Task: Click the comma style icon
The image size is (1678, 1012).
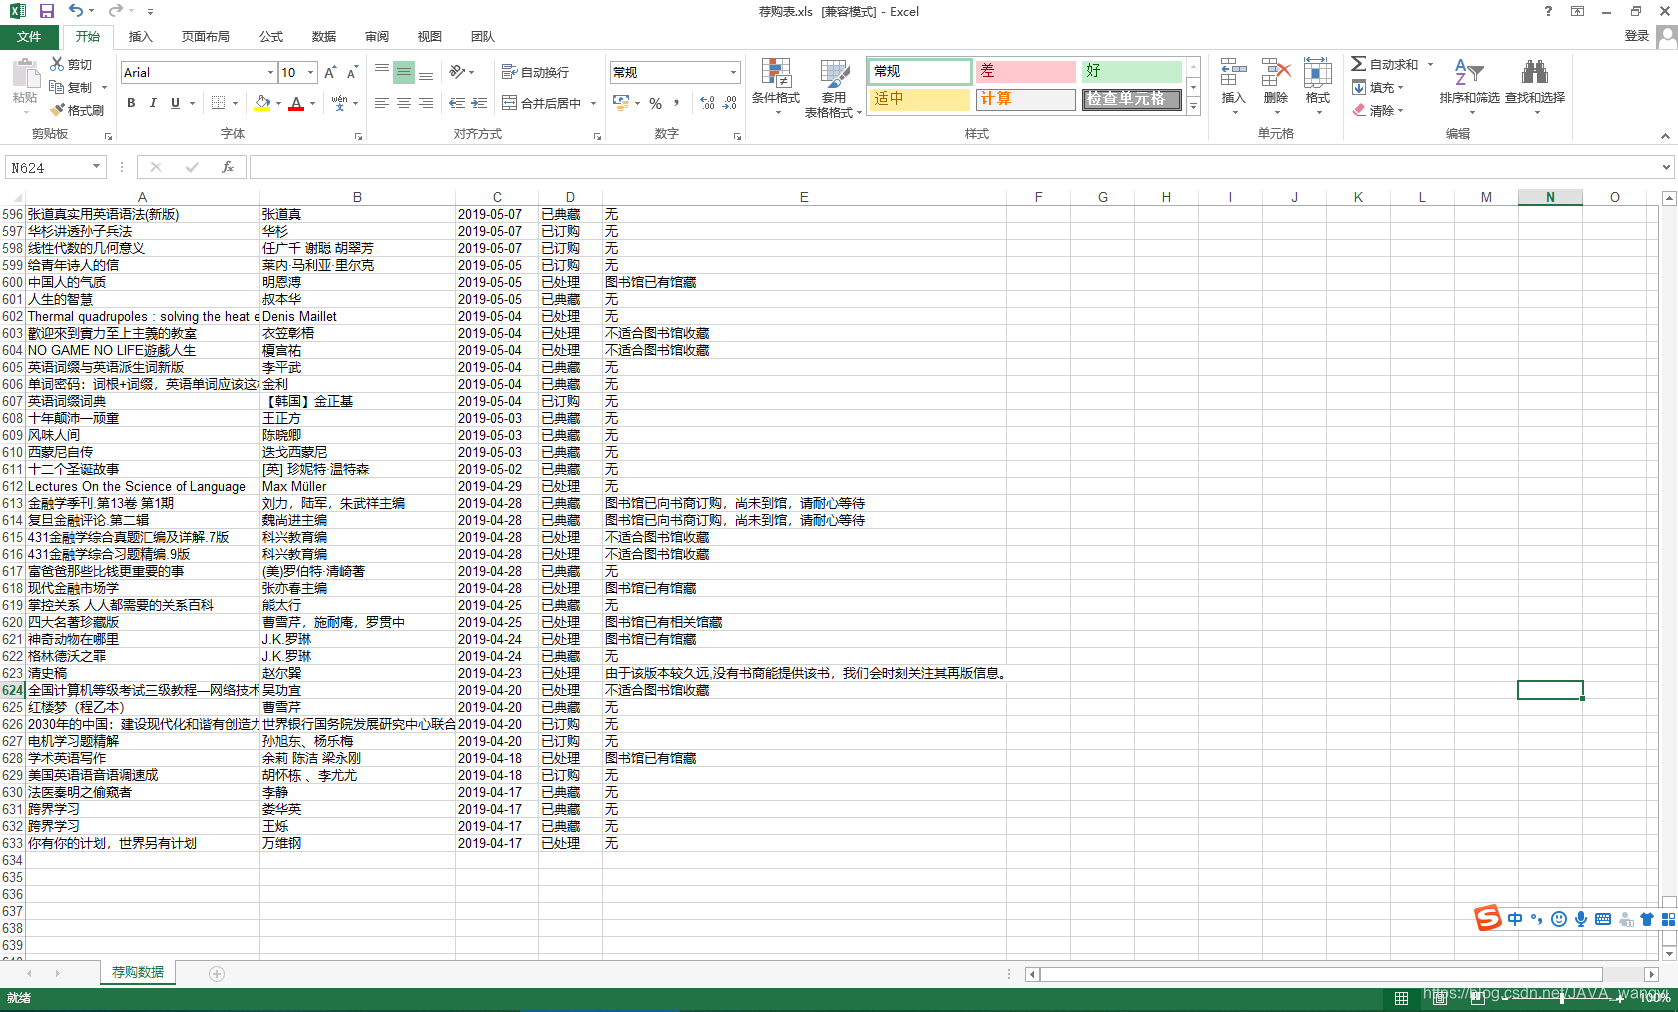Action: (x=677, y=103)
